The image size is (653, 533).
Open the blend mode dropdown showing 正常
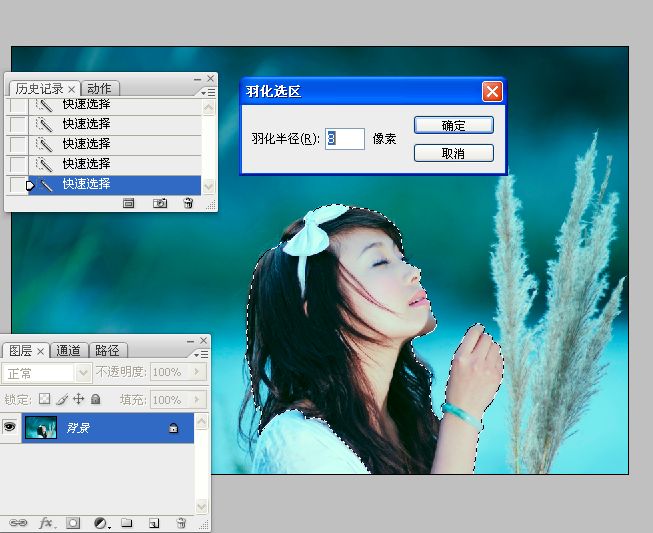pos(48,372)
